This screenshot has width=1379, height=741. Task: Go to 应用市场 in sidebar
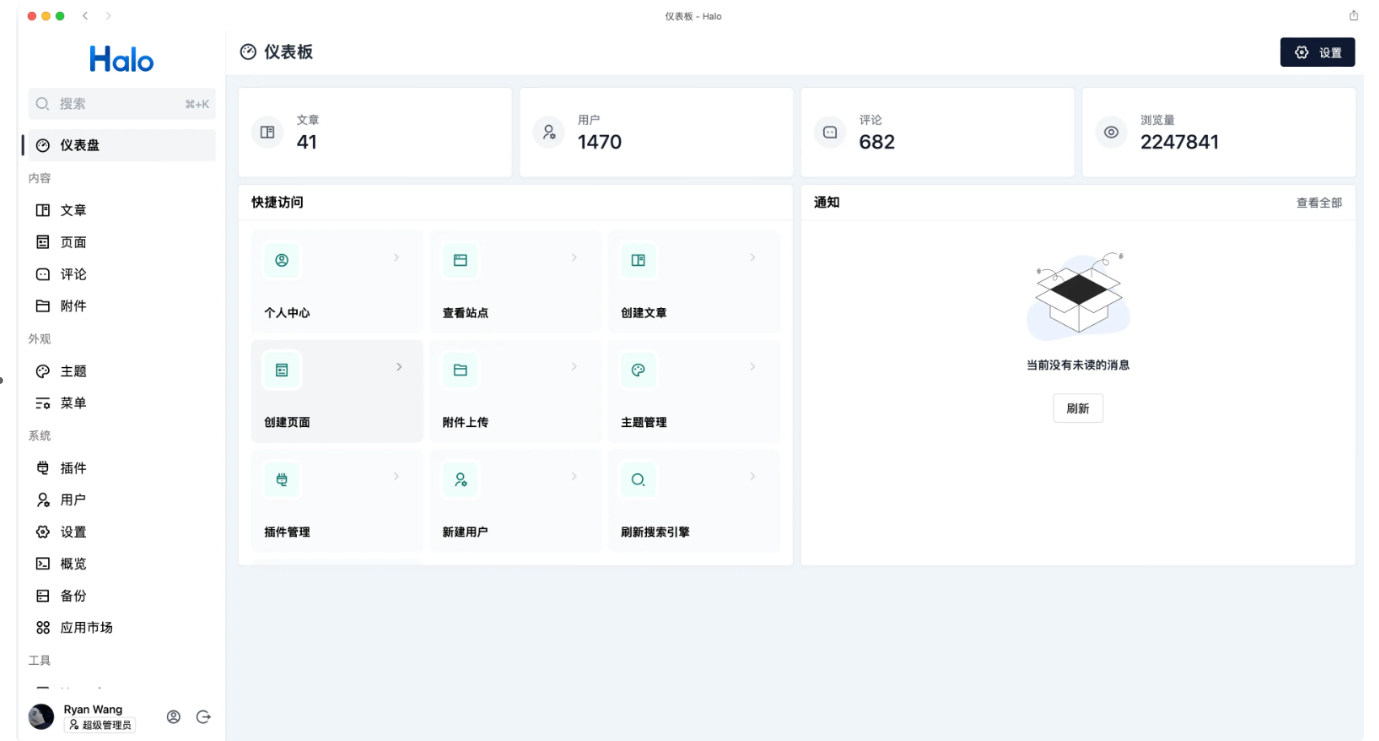(86, 628)
